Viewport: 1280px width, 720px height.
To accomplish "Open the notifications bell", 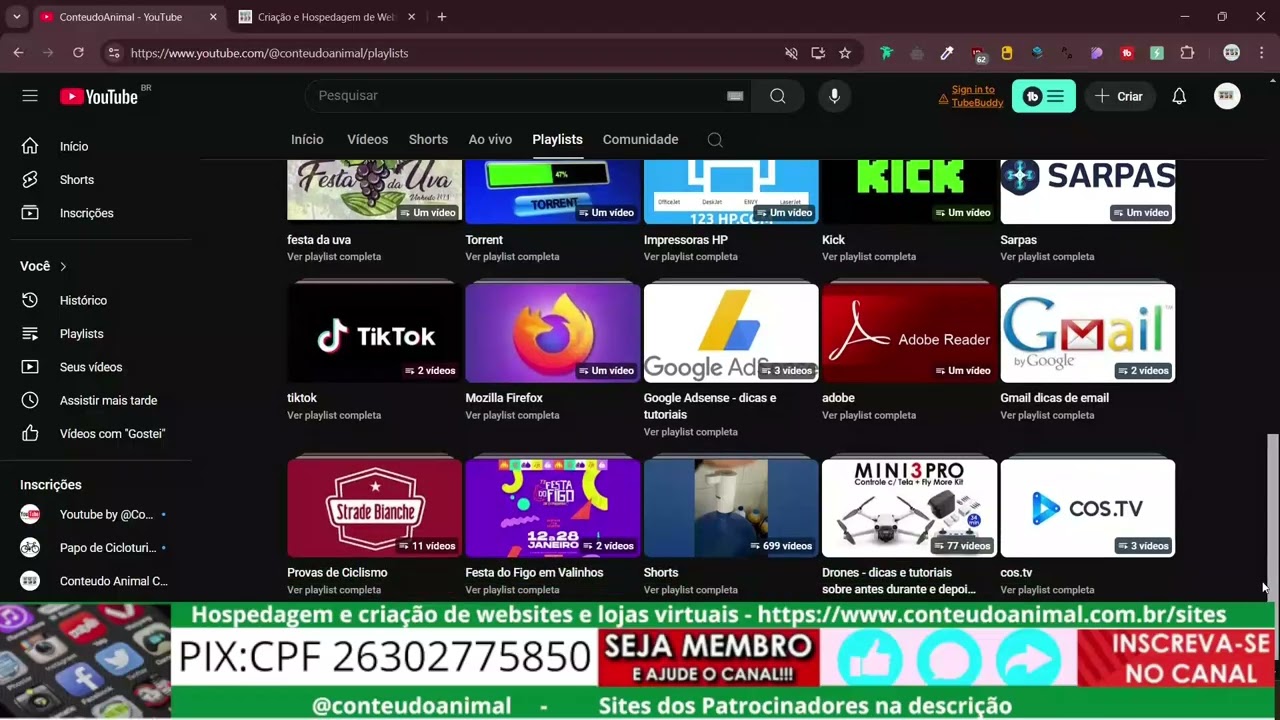I will (x=1179, y=96).
